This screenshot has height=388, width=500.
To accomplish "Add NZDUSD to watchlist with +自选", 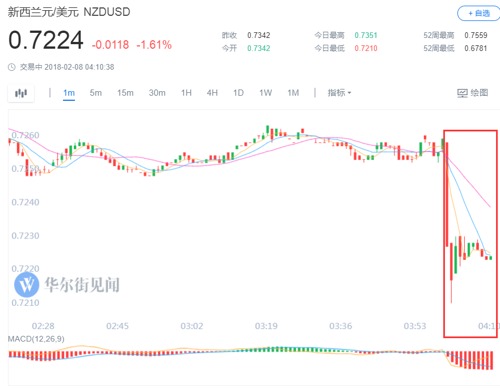I will 479,13.
